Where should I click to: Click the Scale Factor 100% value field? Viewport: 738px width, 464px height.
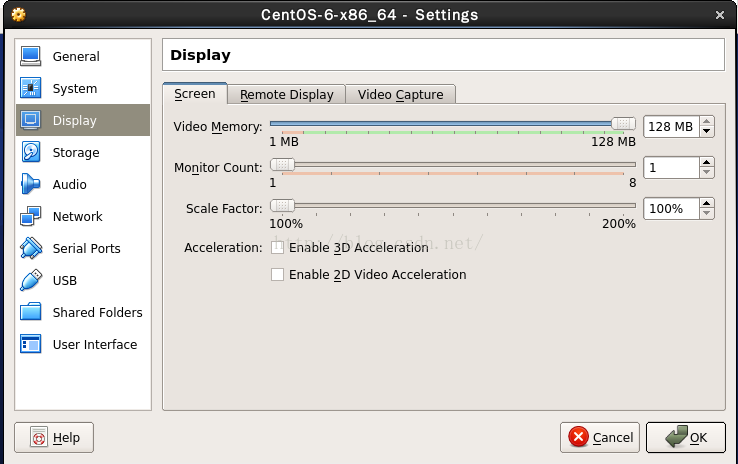pyautogui.click(x=672, y=208)
